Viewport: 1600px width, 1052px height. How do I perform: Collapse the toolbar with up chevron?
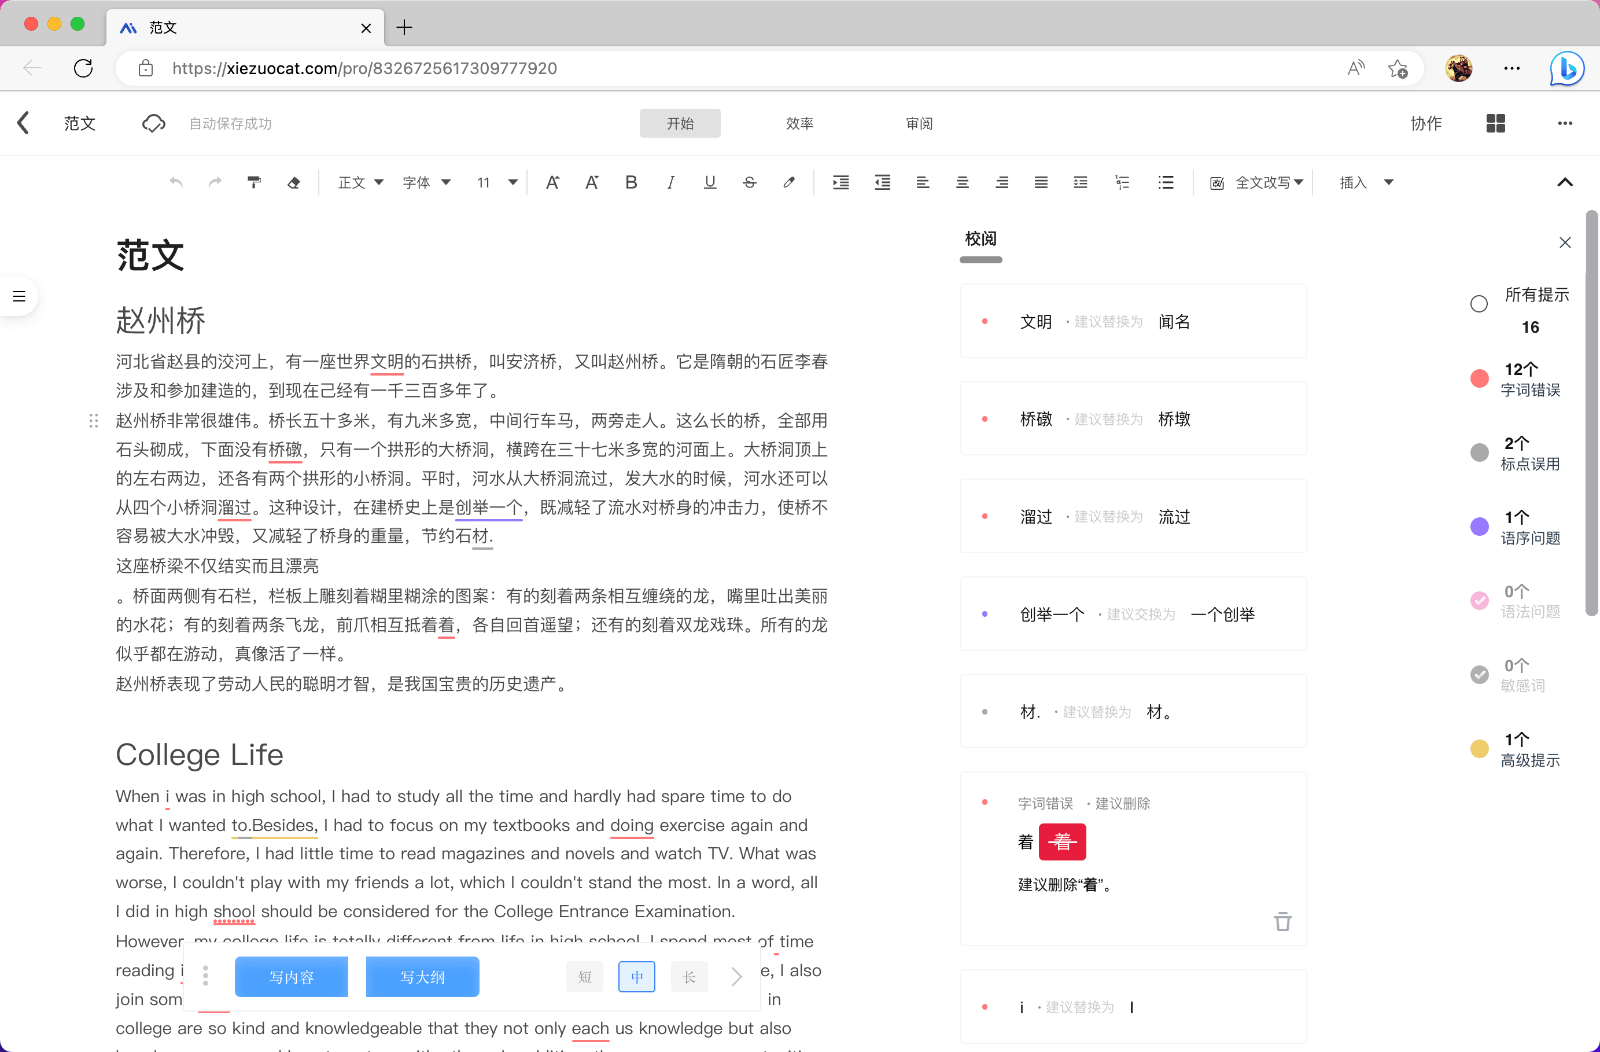tap(1565, 182)
